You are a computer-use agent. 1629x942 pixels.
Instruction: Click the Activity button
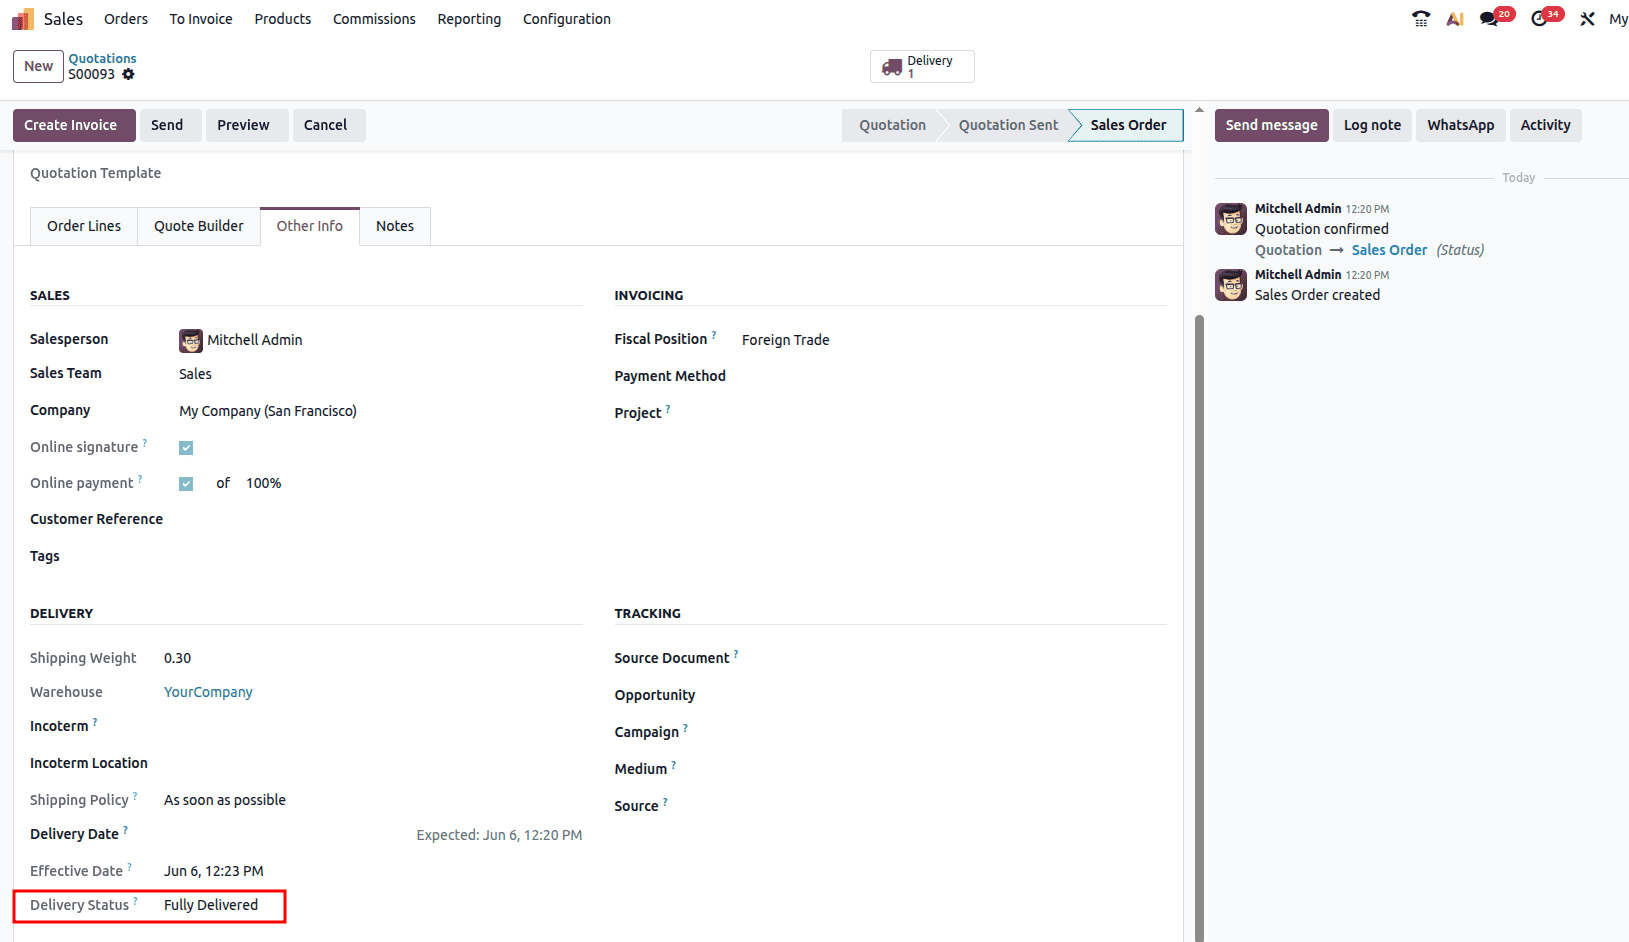[1546, 125]
